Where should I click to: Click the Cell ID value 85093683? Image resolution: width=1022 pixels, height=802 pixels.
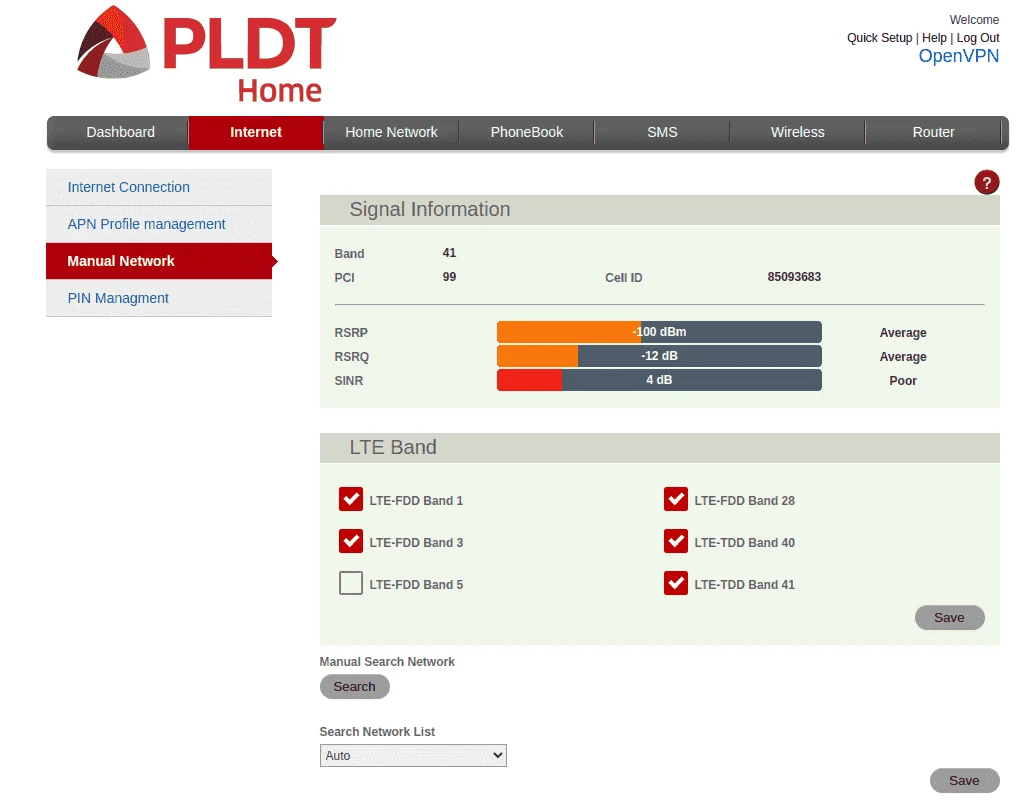coord(794,277)
